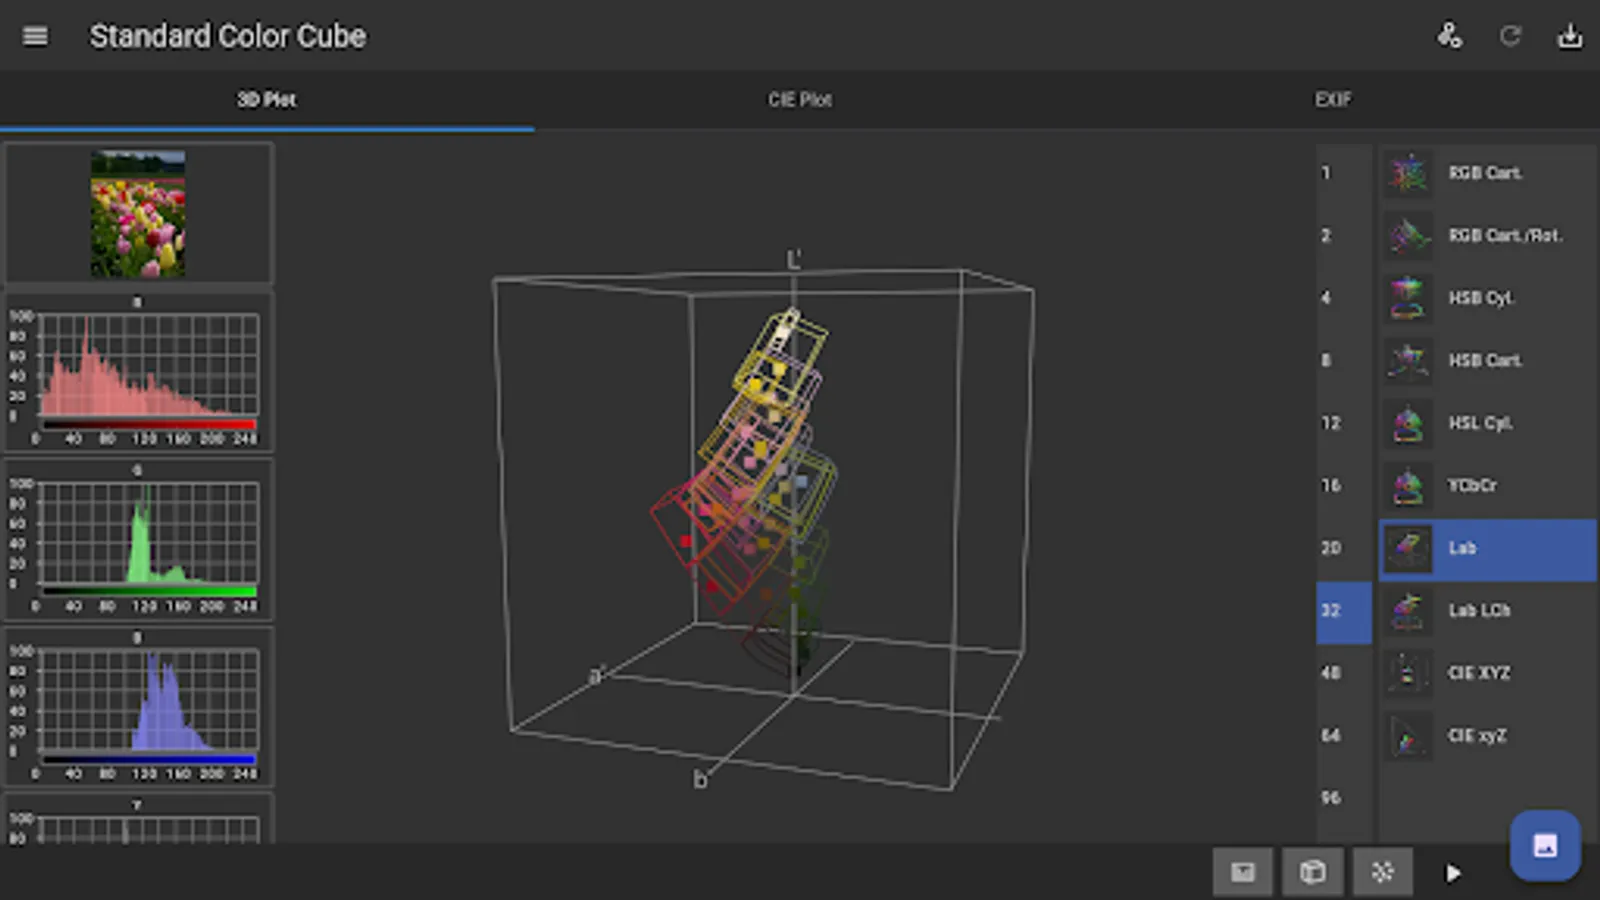Image resolution: width=1600 pixels, height=900 pixels.
Task: Click the green channel histogram
Action: [139, 540]
